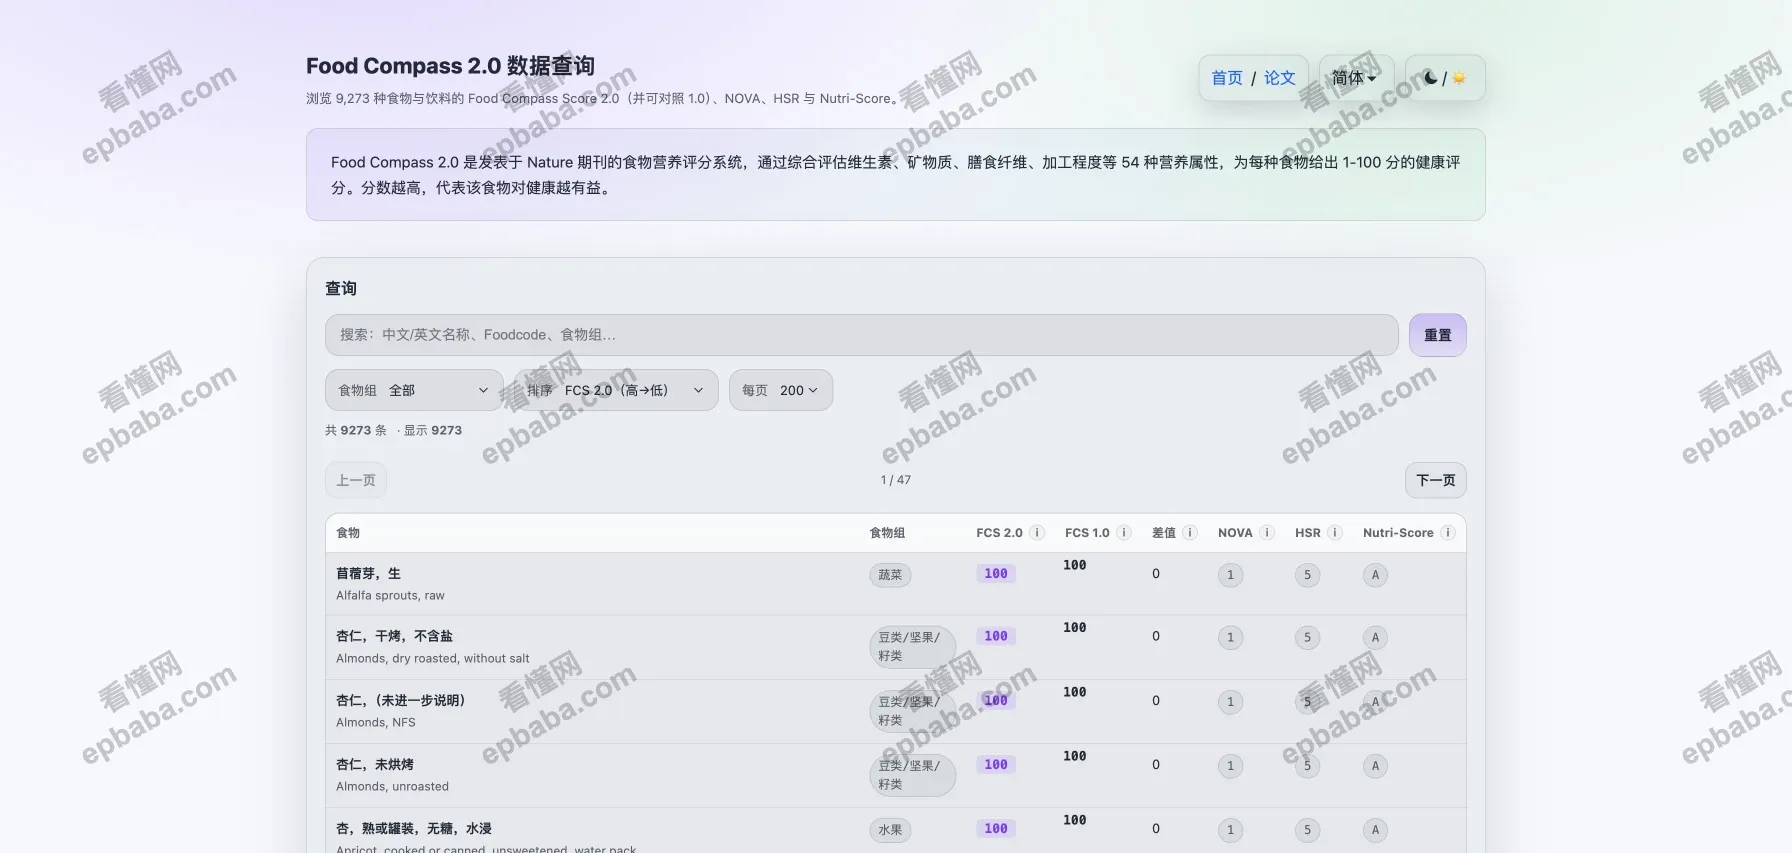Click NOVA badge 1 in dry roasted almonds row
The width and height of the screenshot is (1792, 853).
pos(1230,638)
